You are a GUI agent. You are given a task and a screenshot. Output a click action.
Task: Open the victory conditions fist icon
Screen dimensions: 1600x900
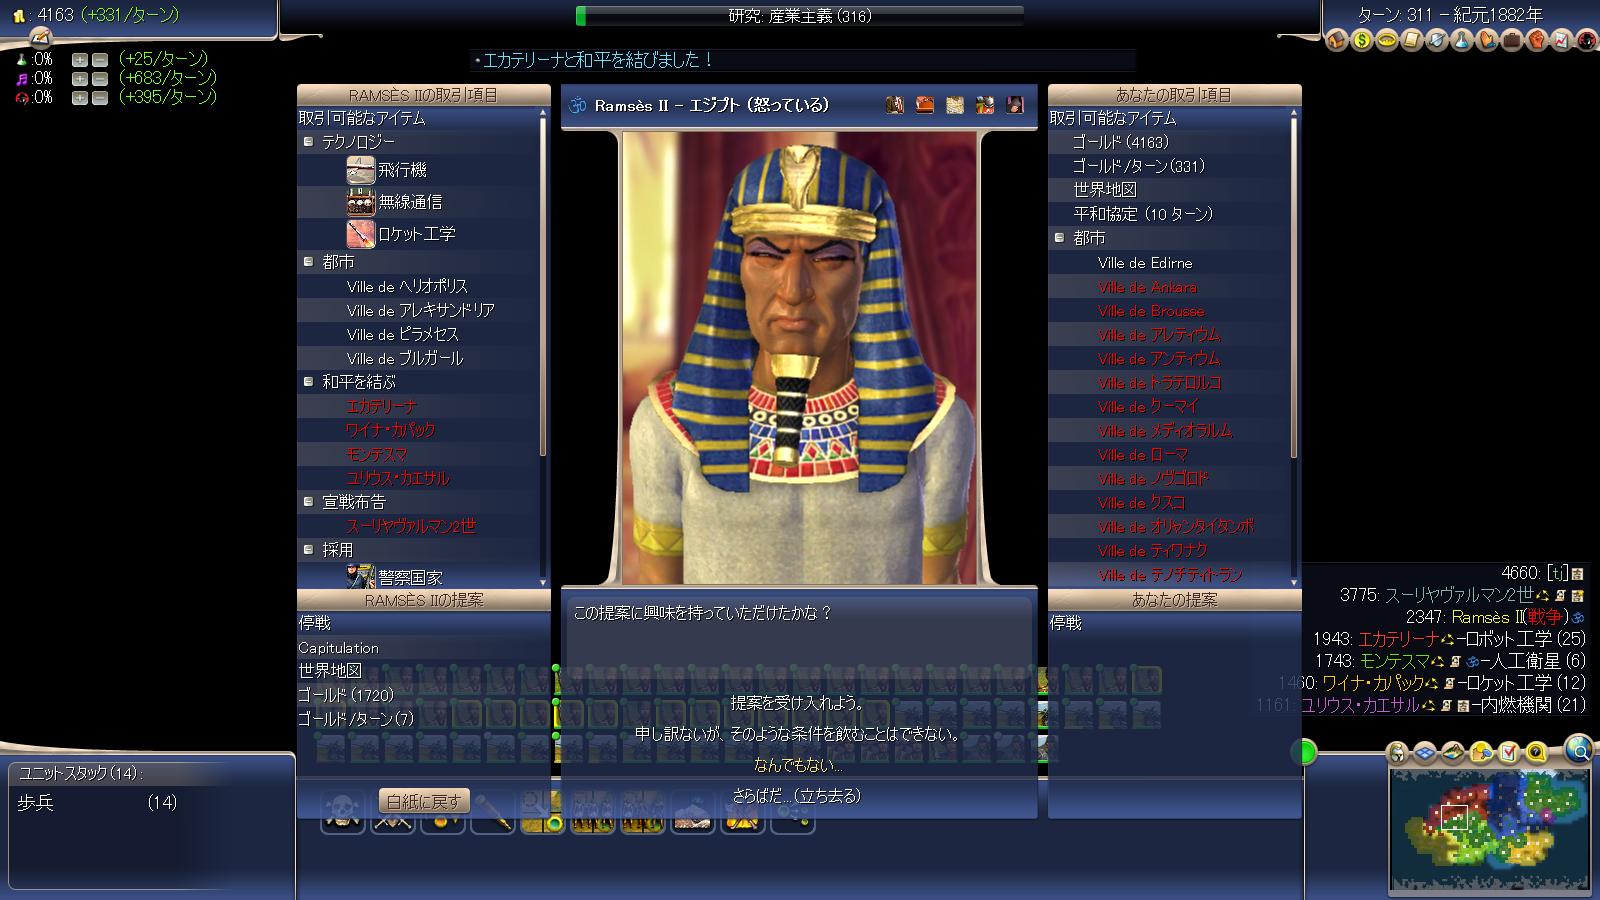point(1537,41)
